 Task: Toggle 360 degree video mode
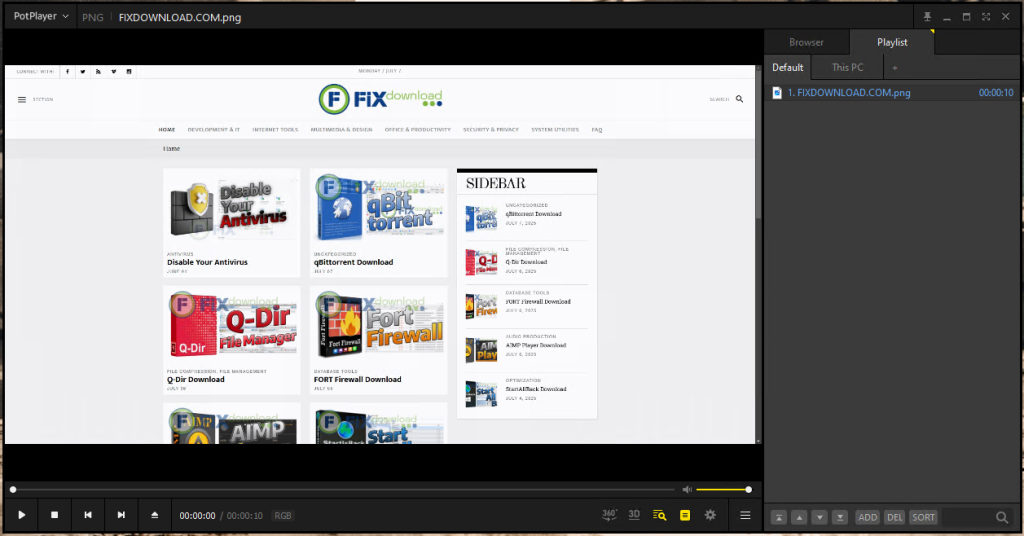[x=609, y=515]
